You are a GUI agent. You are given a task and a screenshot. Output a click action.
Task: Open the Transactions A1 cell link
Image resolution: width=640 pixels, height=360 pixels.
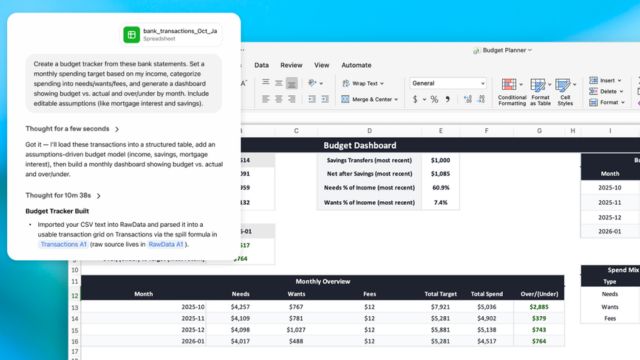pos(64,244)
